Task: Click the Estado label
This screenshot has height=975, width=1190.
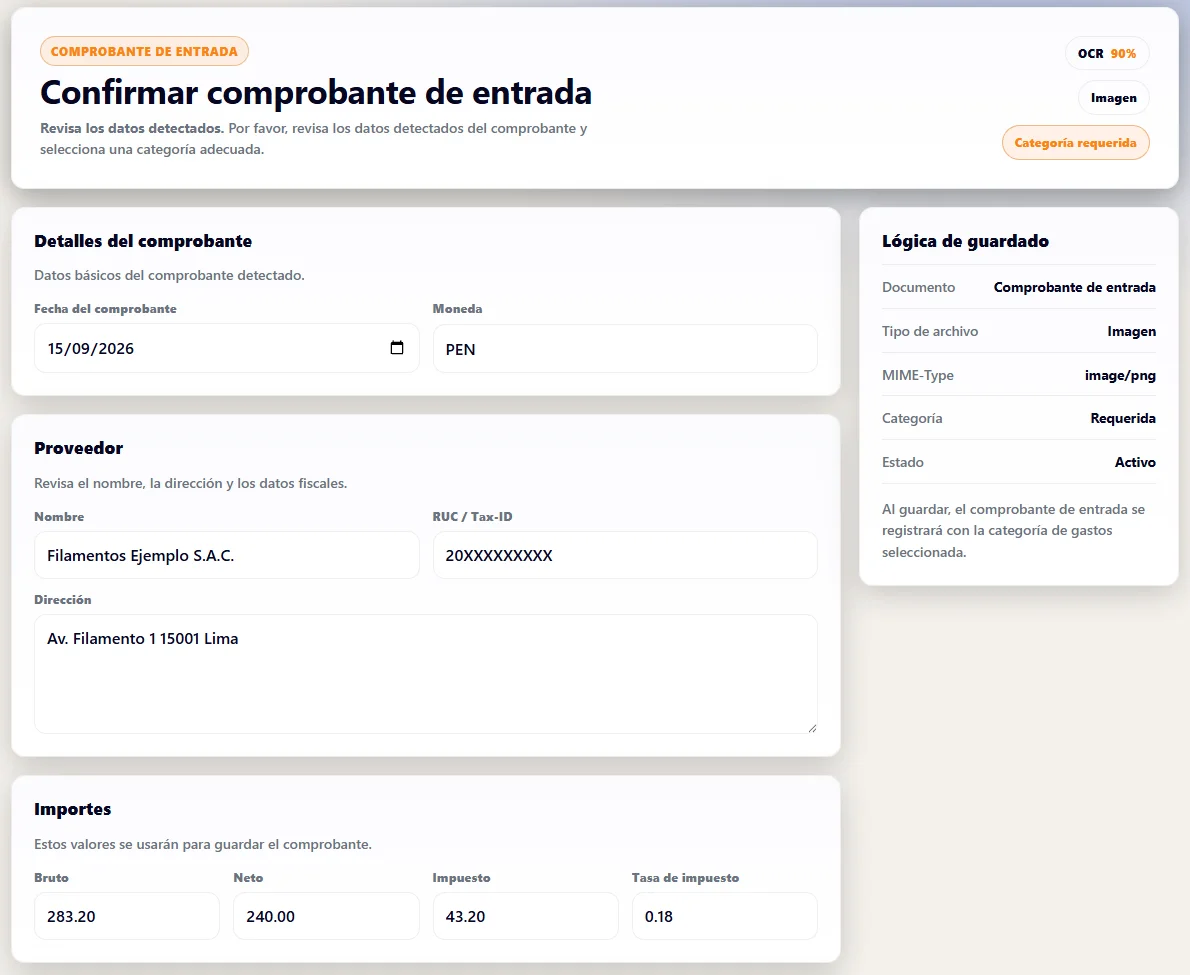Action: [x=902, y=462]
